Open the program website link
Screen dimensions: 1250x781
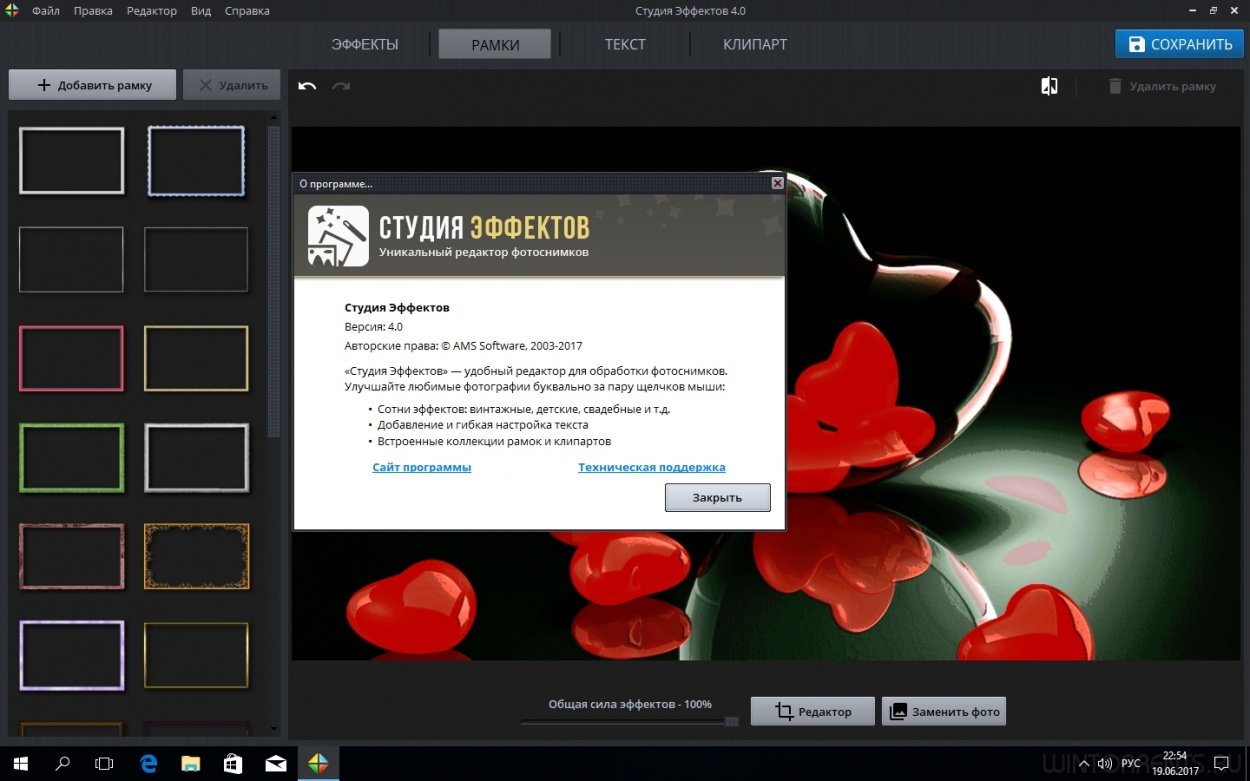point(421,467)
